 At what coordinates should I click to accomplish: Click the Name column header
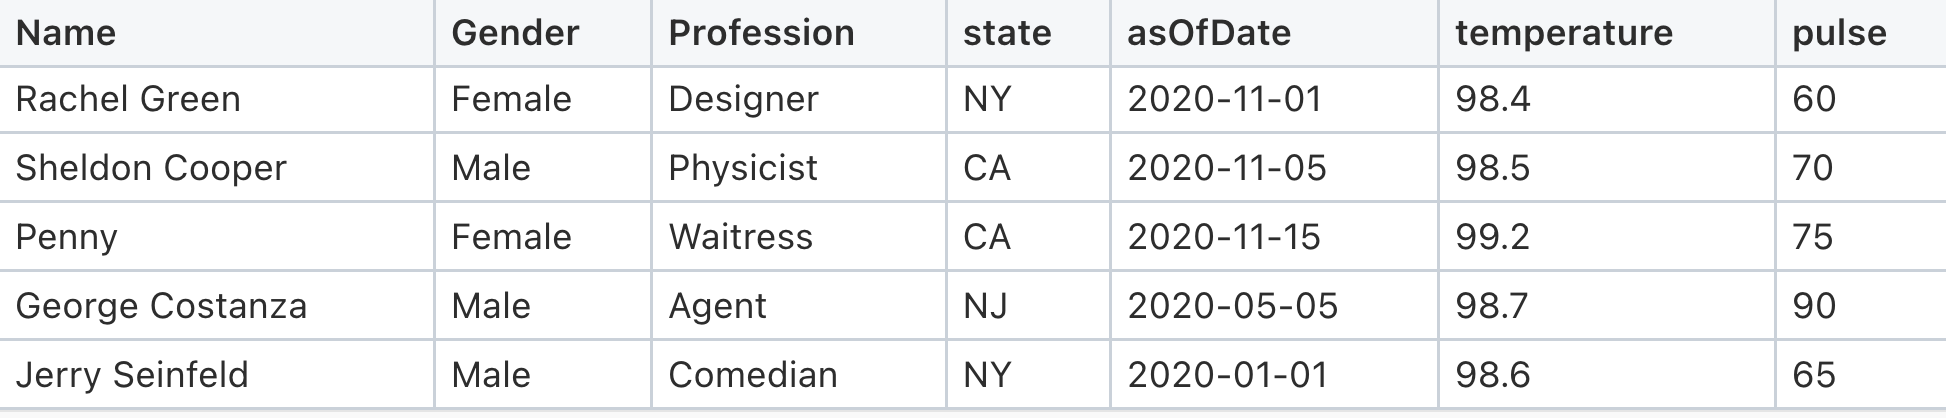pos(66,33)
